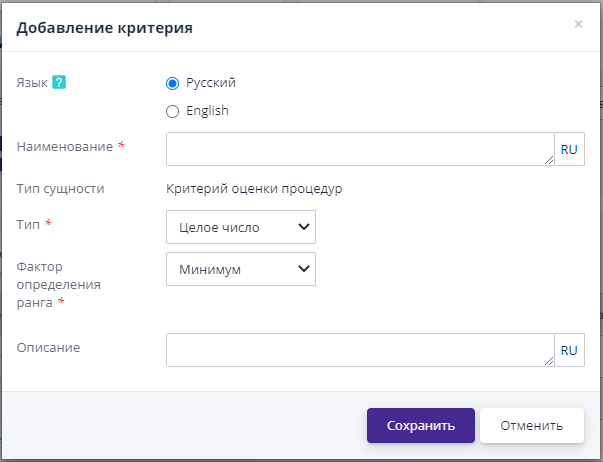The height and width of the screenshot is (462, 603).
Task: Choose the English language radio button
Action: tap(172, 111)
